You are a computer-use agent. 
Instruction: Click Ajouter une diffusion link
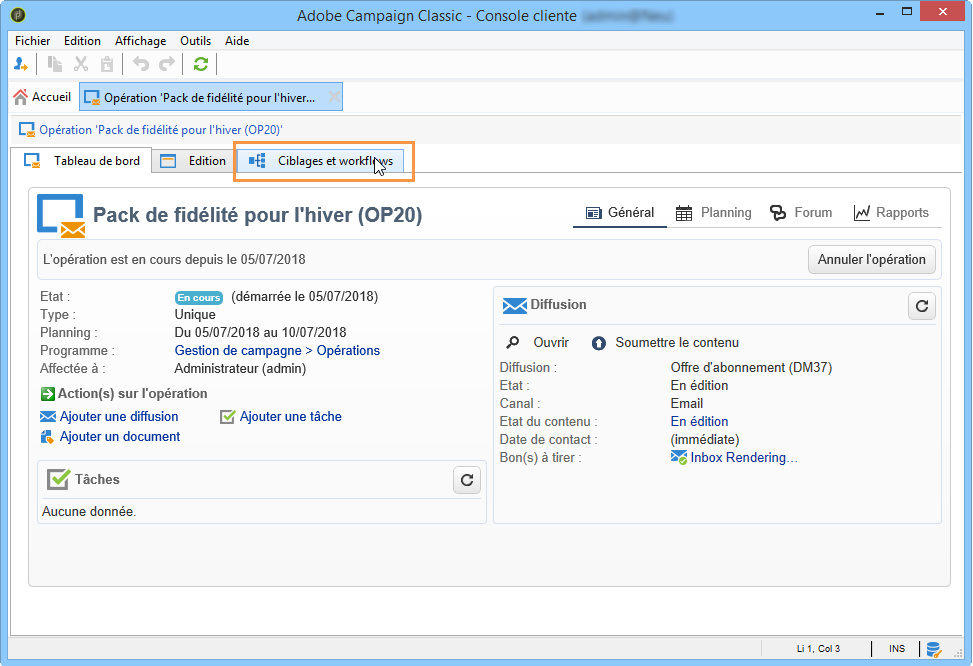pos(119,416)
